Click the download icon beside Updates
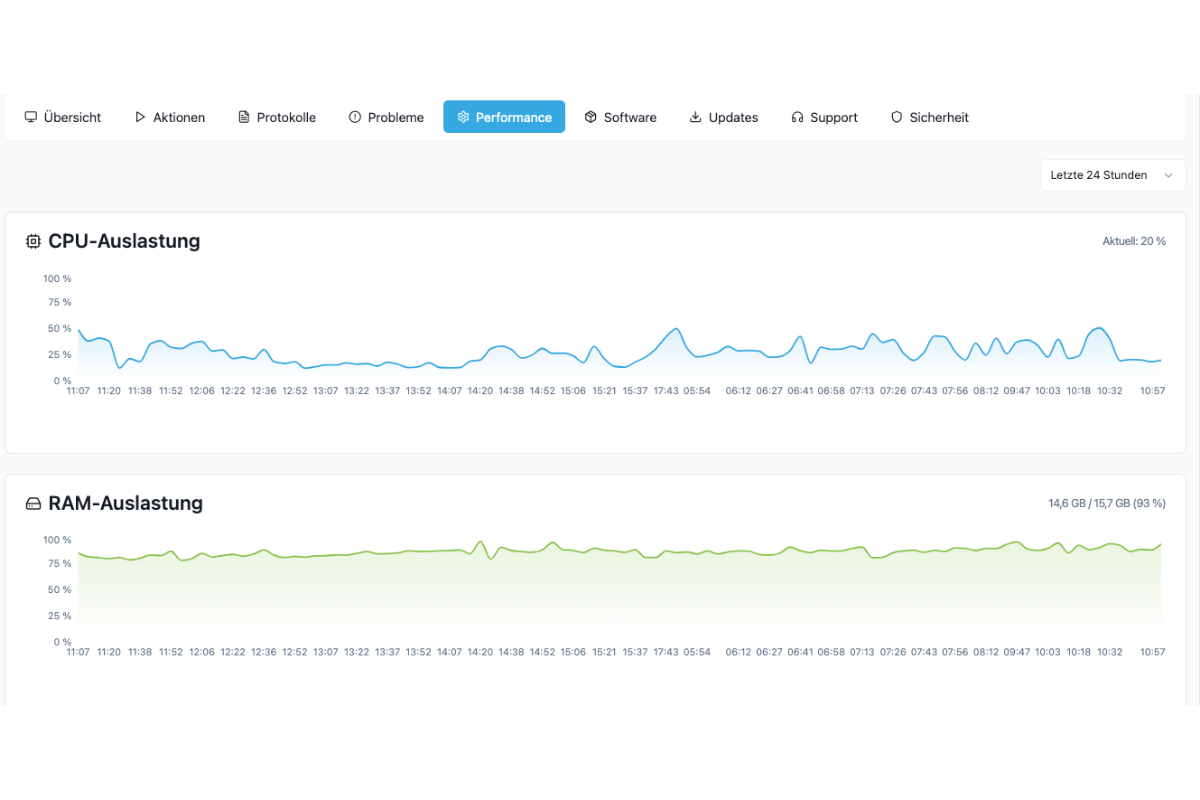The image size is (1200, 800). tap(696, 117)
